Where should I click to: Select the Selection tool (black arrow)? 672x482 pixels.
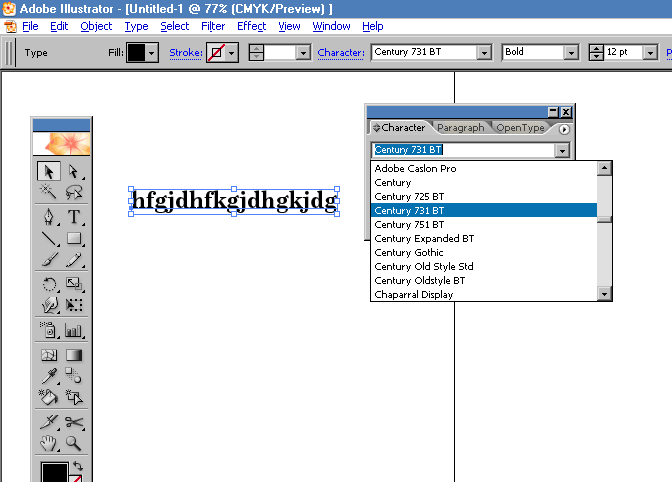[48, 171]
